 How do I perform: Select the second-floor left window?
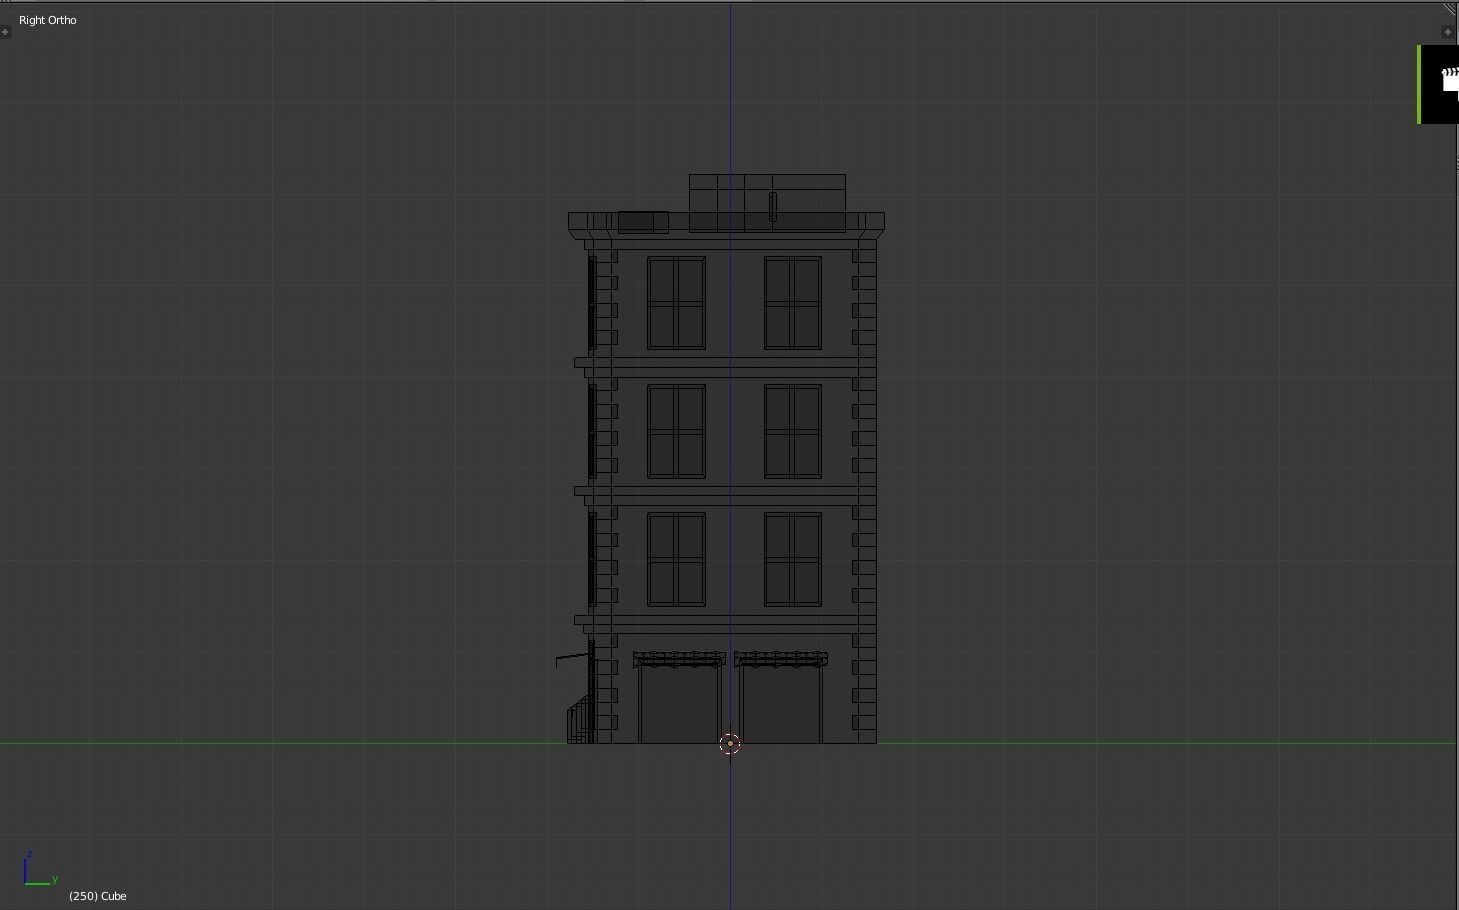(676, 559)
